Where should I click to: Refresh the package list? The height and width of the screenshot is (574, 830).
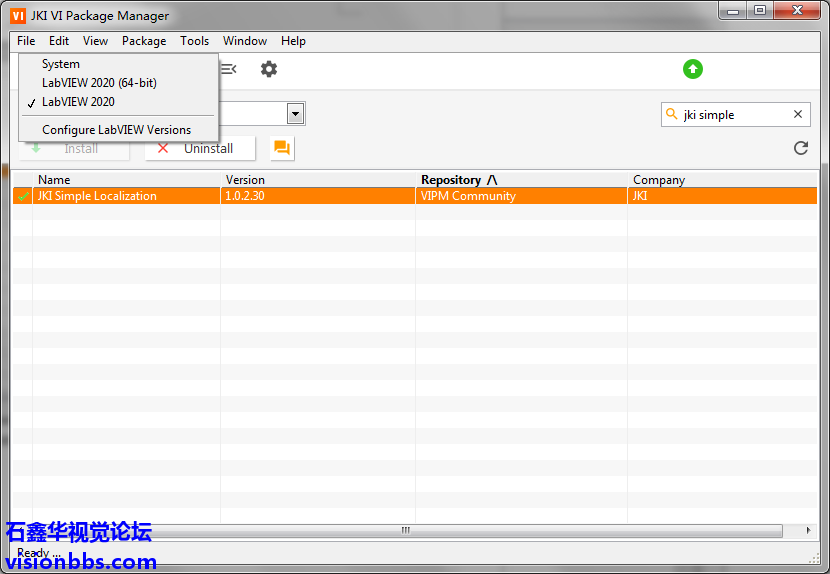(800, 148)
